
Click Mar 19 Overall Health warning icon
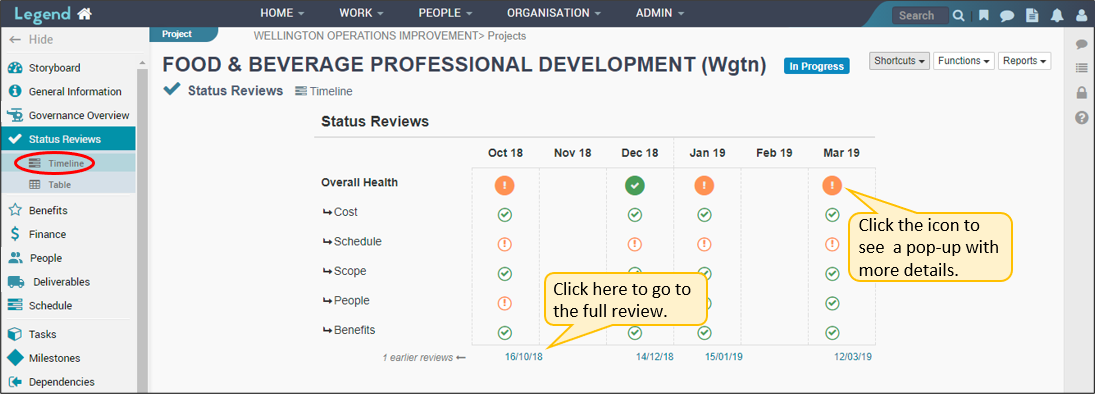tap(832, 185)
